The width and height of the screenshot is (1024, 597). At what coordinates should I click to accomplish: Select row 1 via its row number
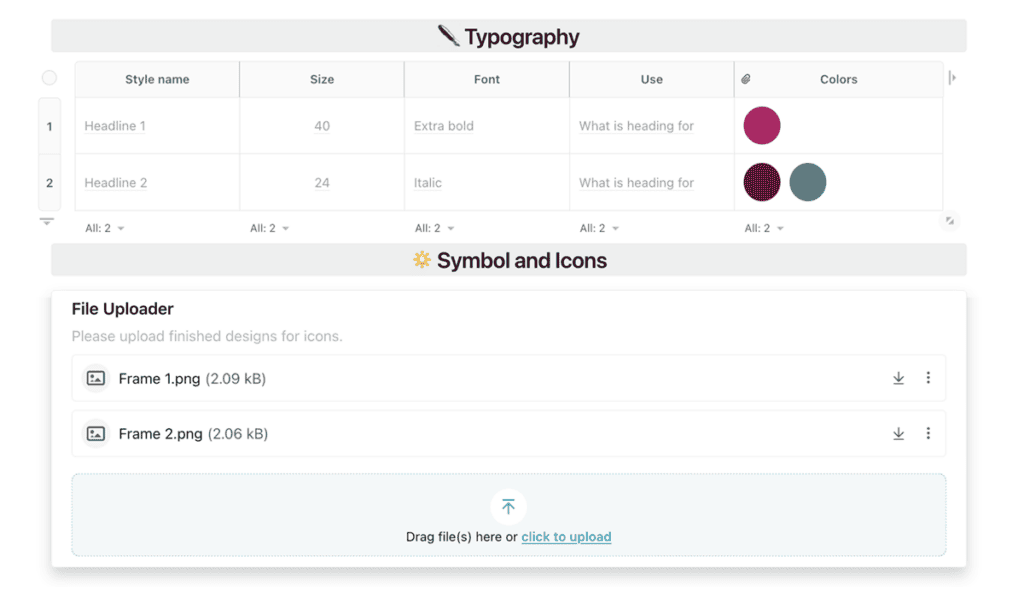(49, 127)
